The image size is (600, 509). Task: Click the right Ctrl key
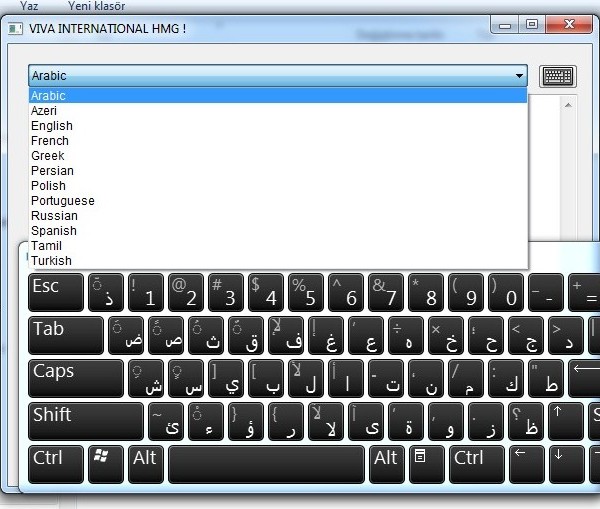[477, 464]
